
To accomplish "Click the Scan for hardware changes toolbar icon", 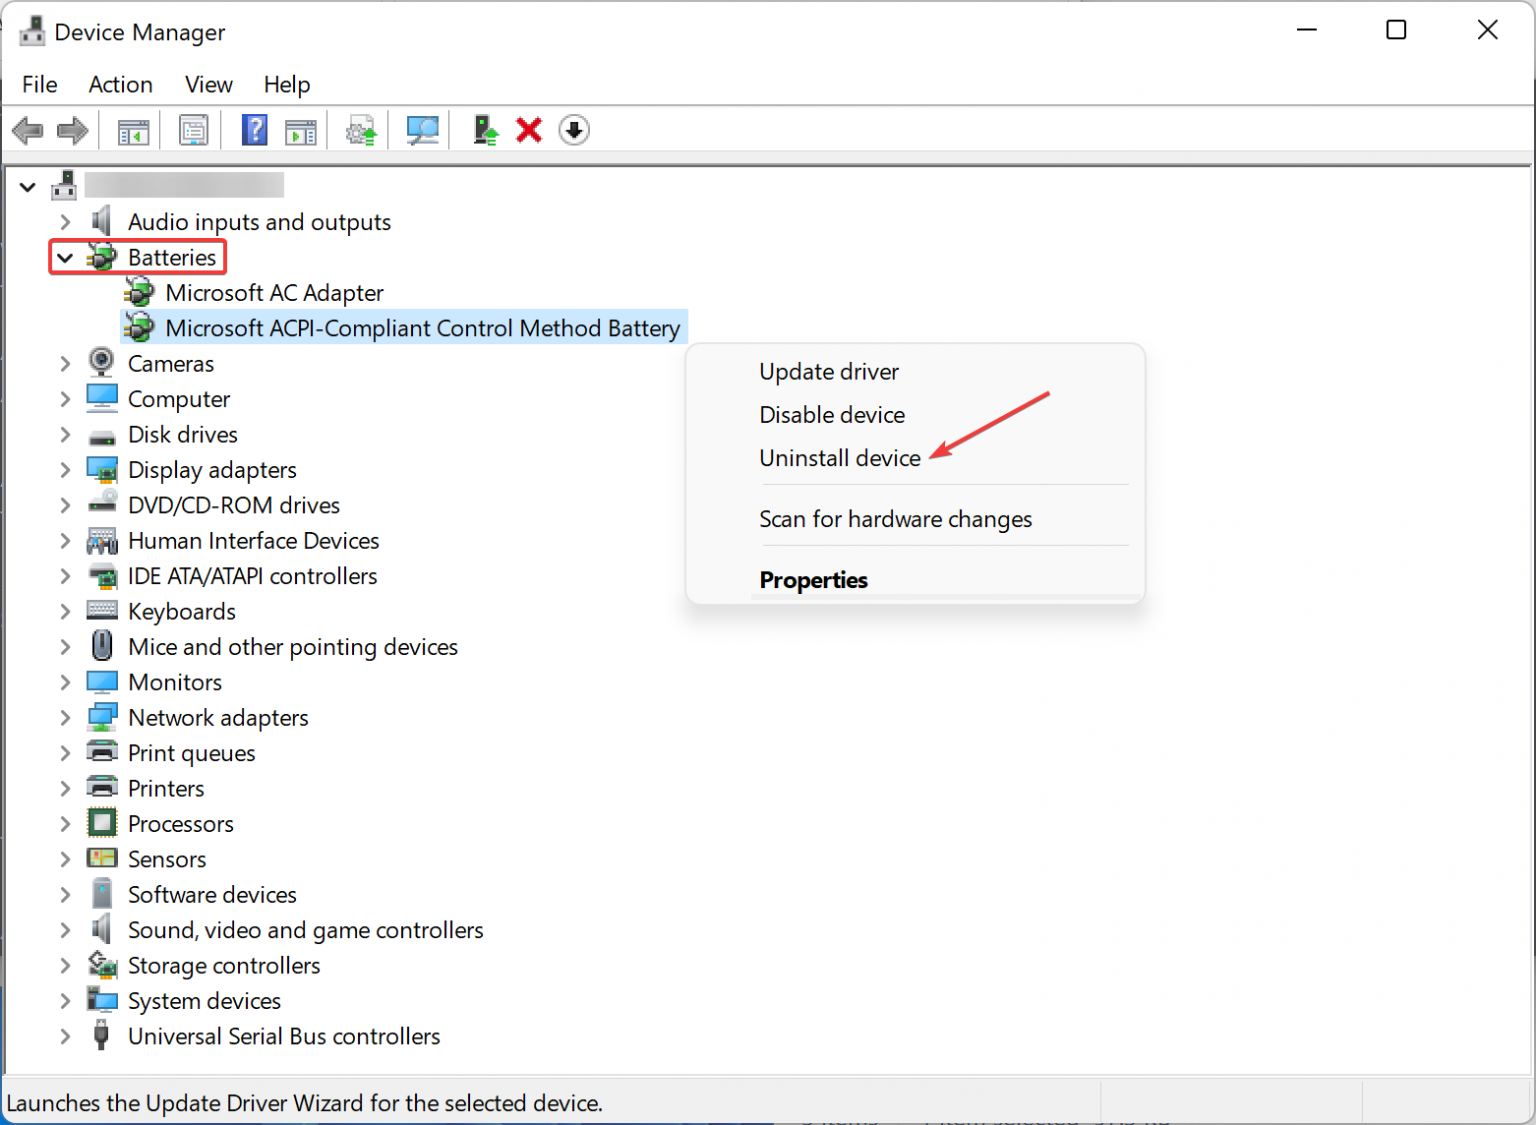I will (x=421, y=130).
